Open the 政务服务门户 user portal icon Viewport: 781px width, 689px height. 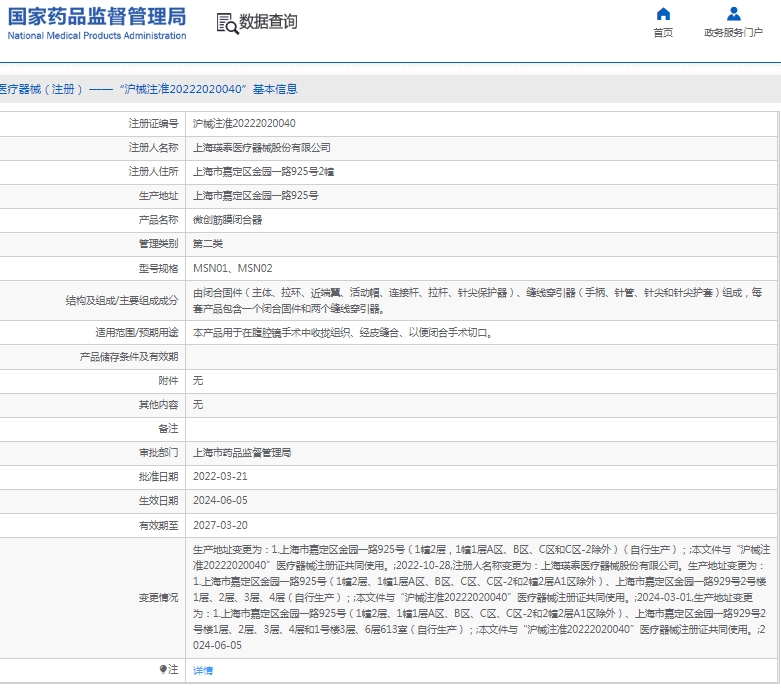(733, 14)
